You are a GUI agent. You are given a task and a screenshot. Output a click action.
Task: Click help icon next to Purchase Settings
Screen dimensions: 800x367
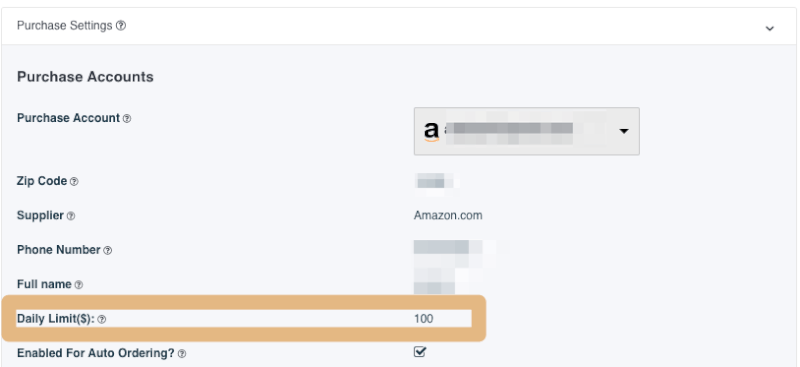click(120, 26)
